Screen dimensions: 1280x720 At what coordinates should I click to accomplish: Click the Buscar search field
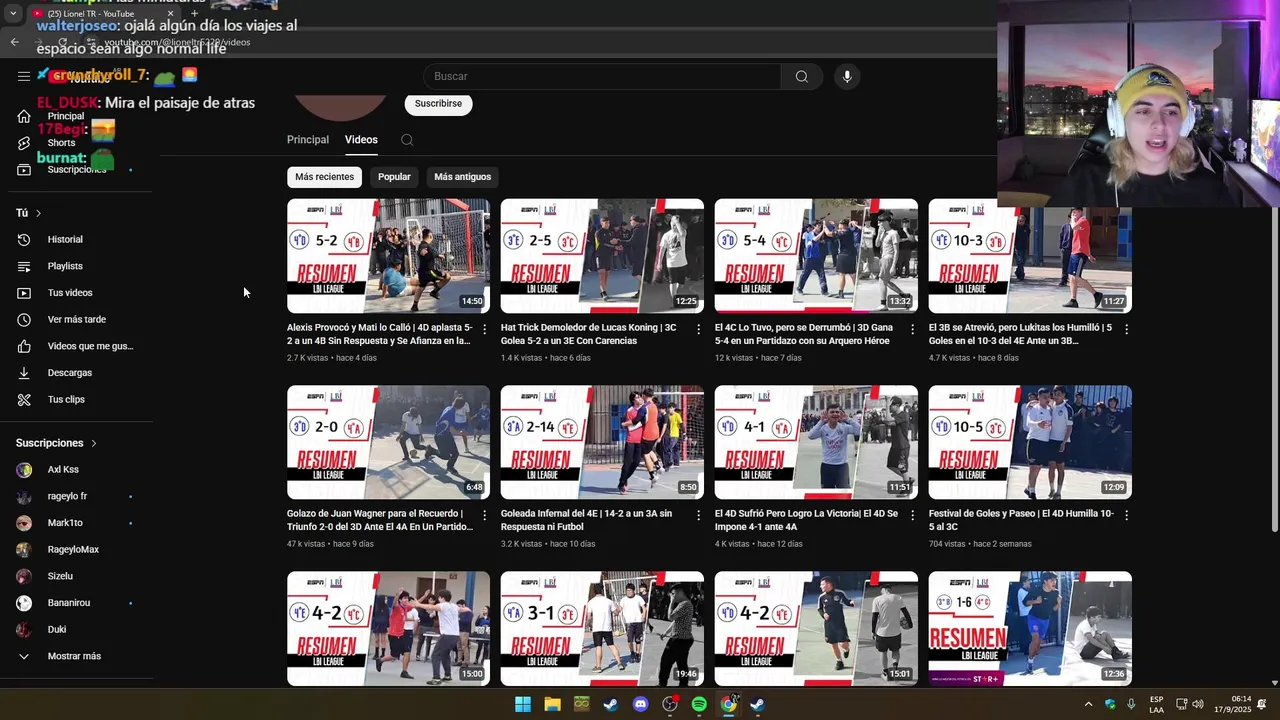tap(602, 77)
